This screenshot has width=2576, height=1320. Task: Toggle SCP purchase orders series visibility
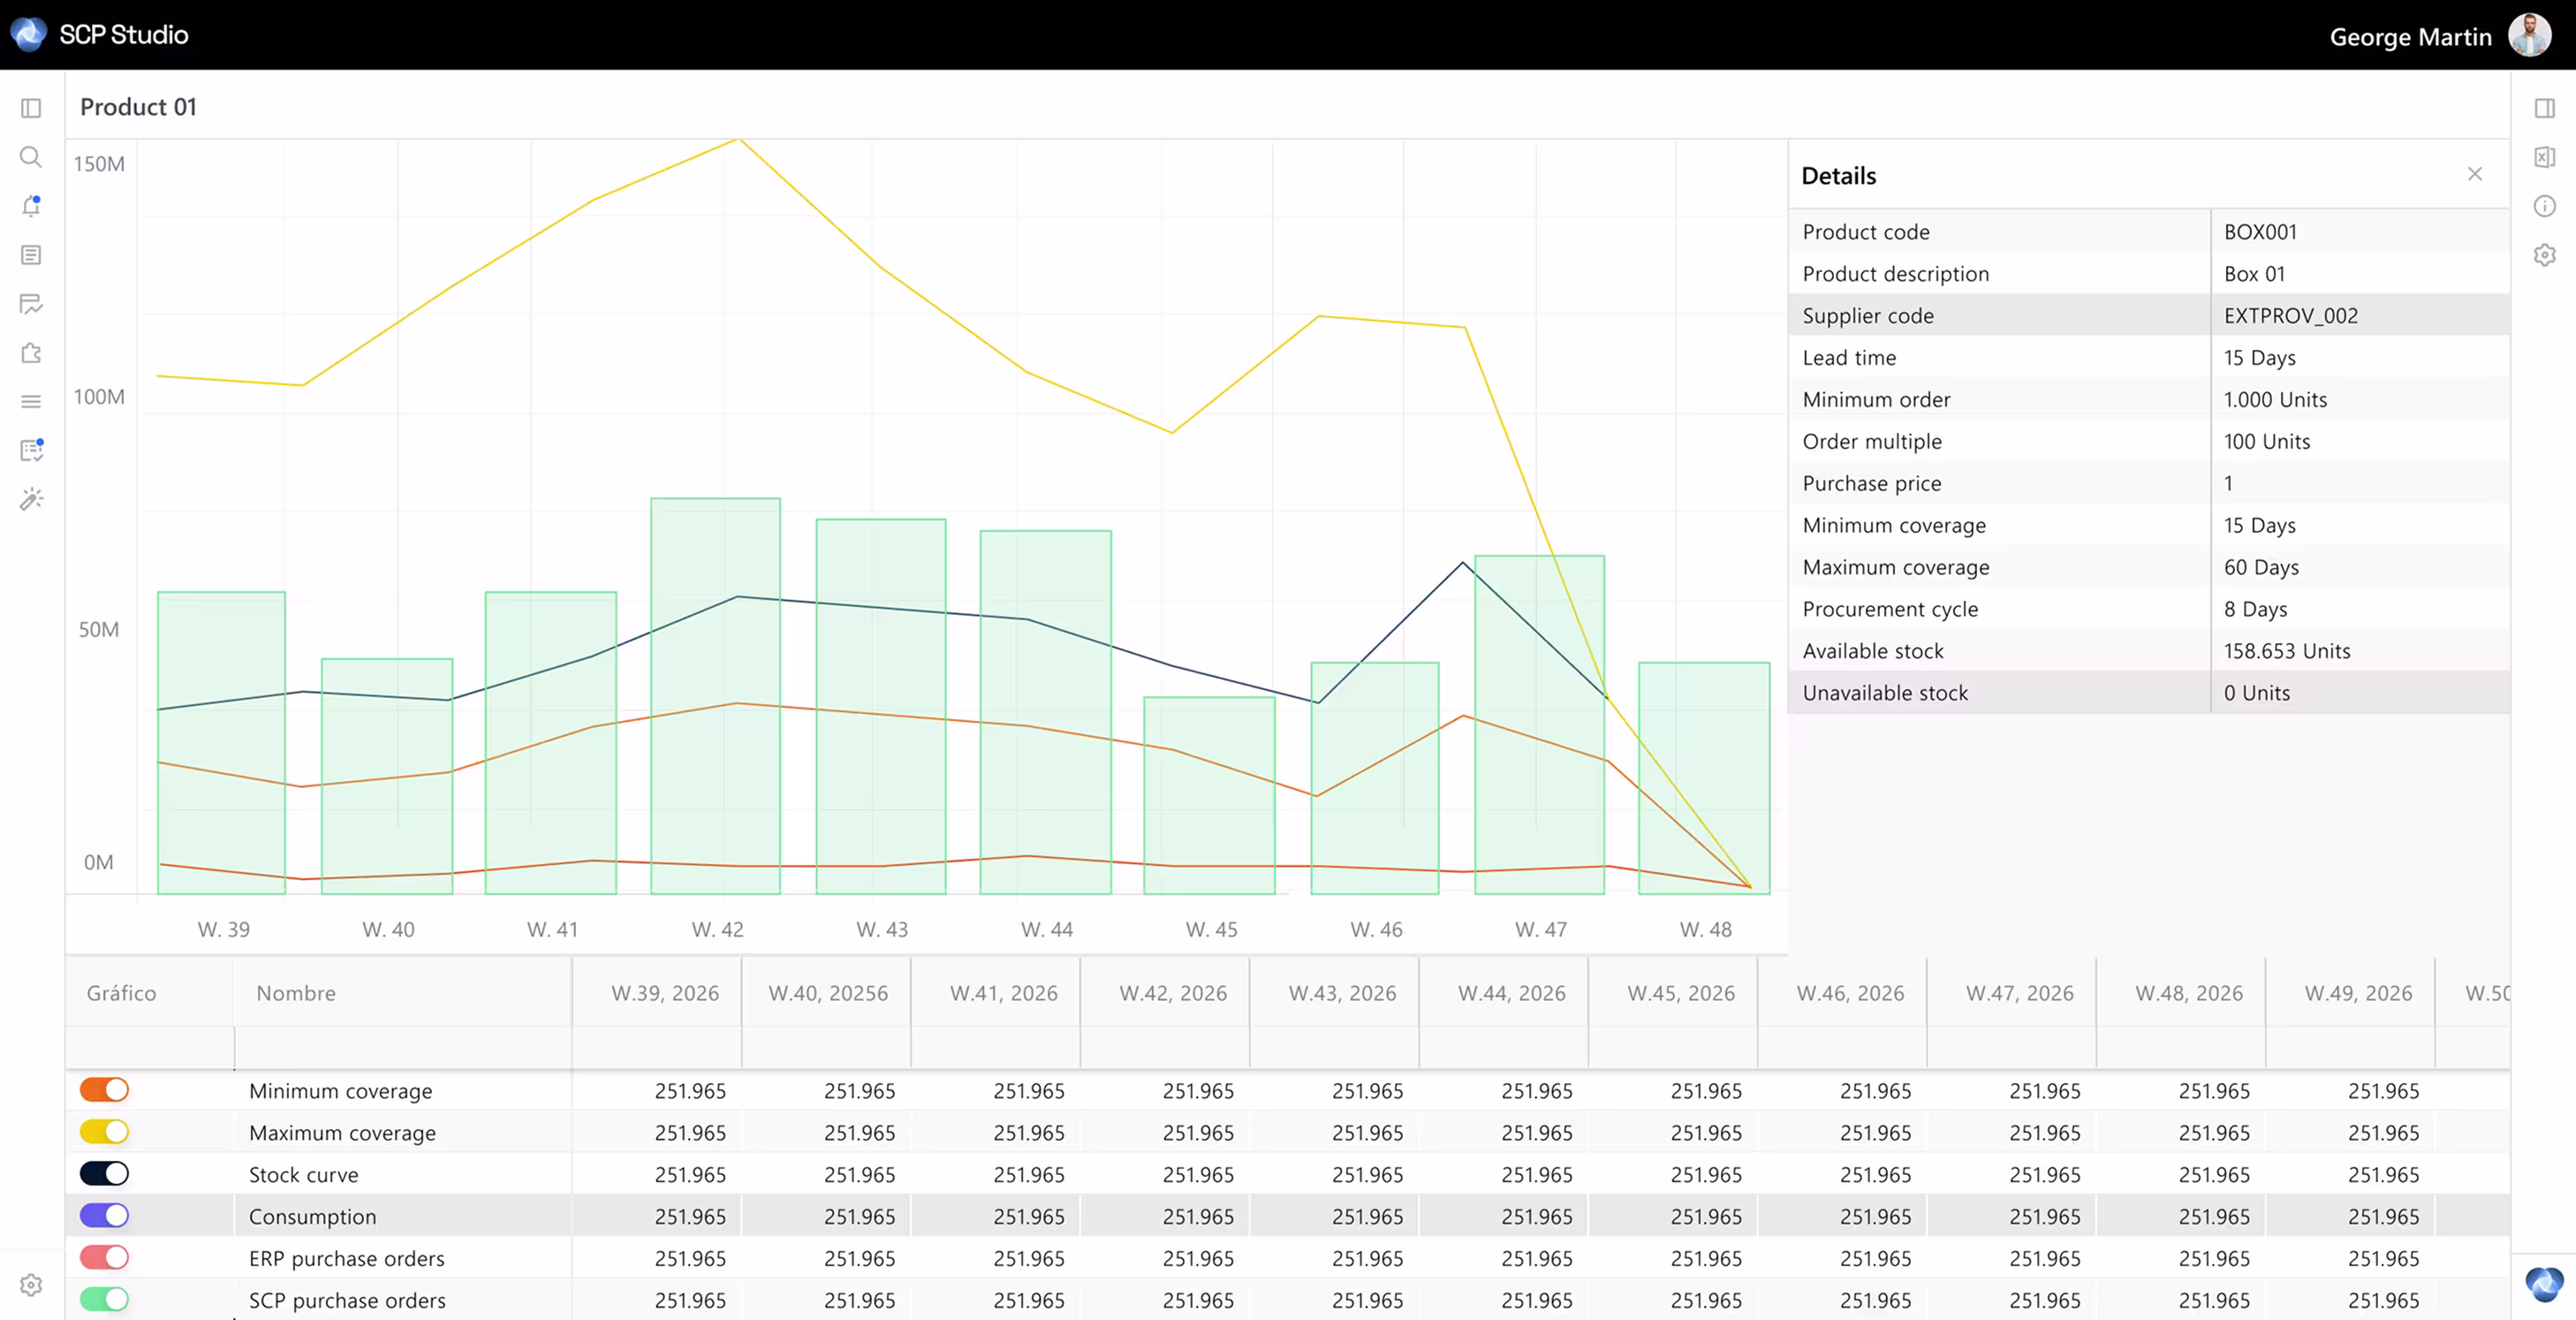[105, 1300]
